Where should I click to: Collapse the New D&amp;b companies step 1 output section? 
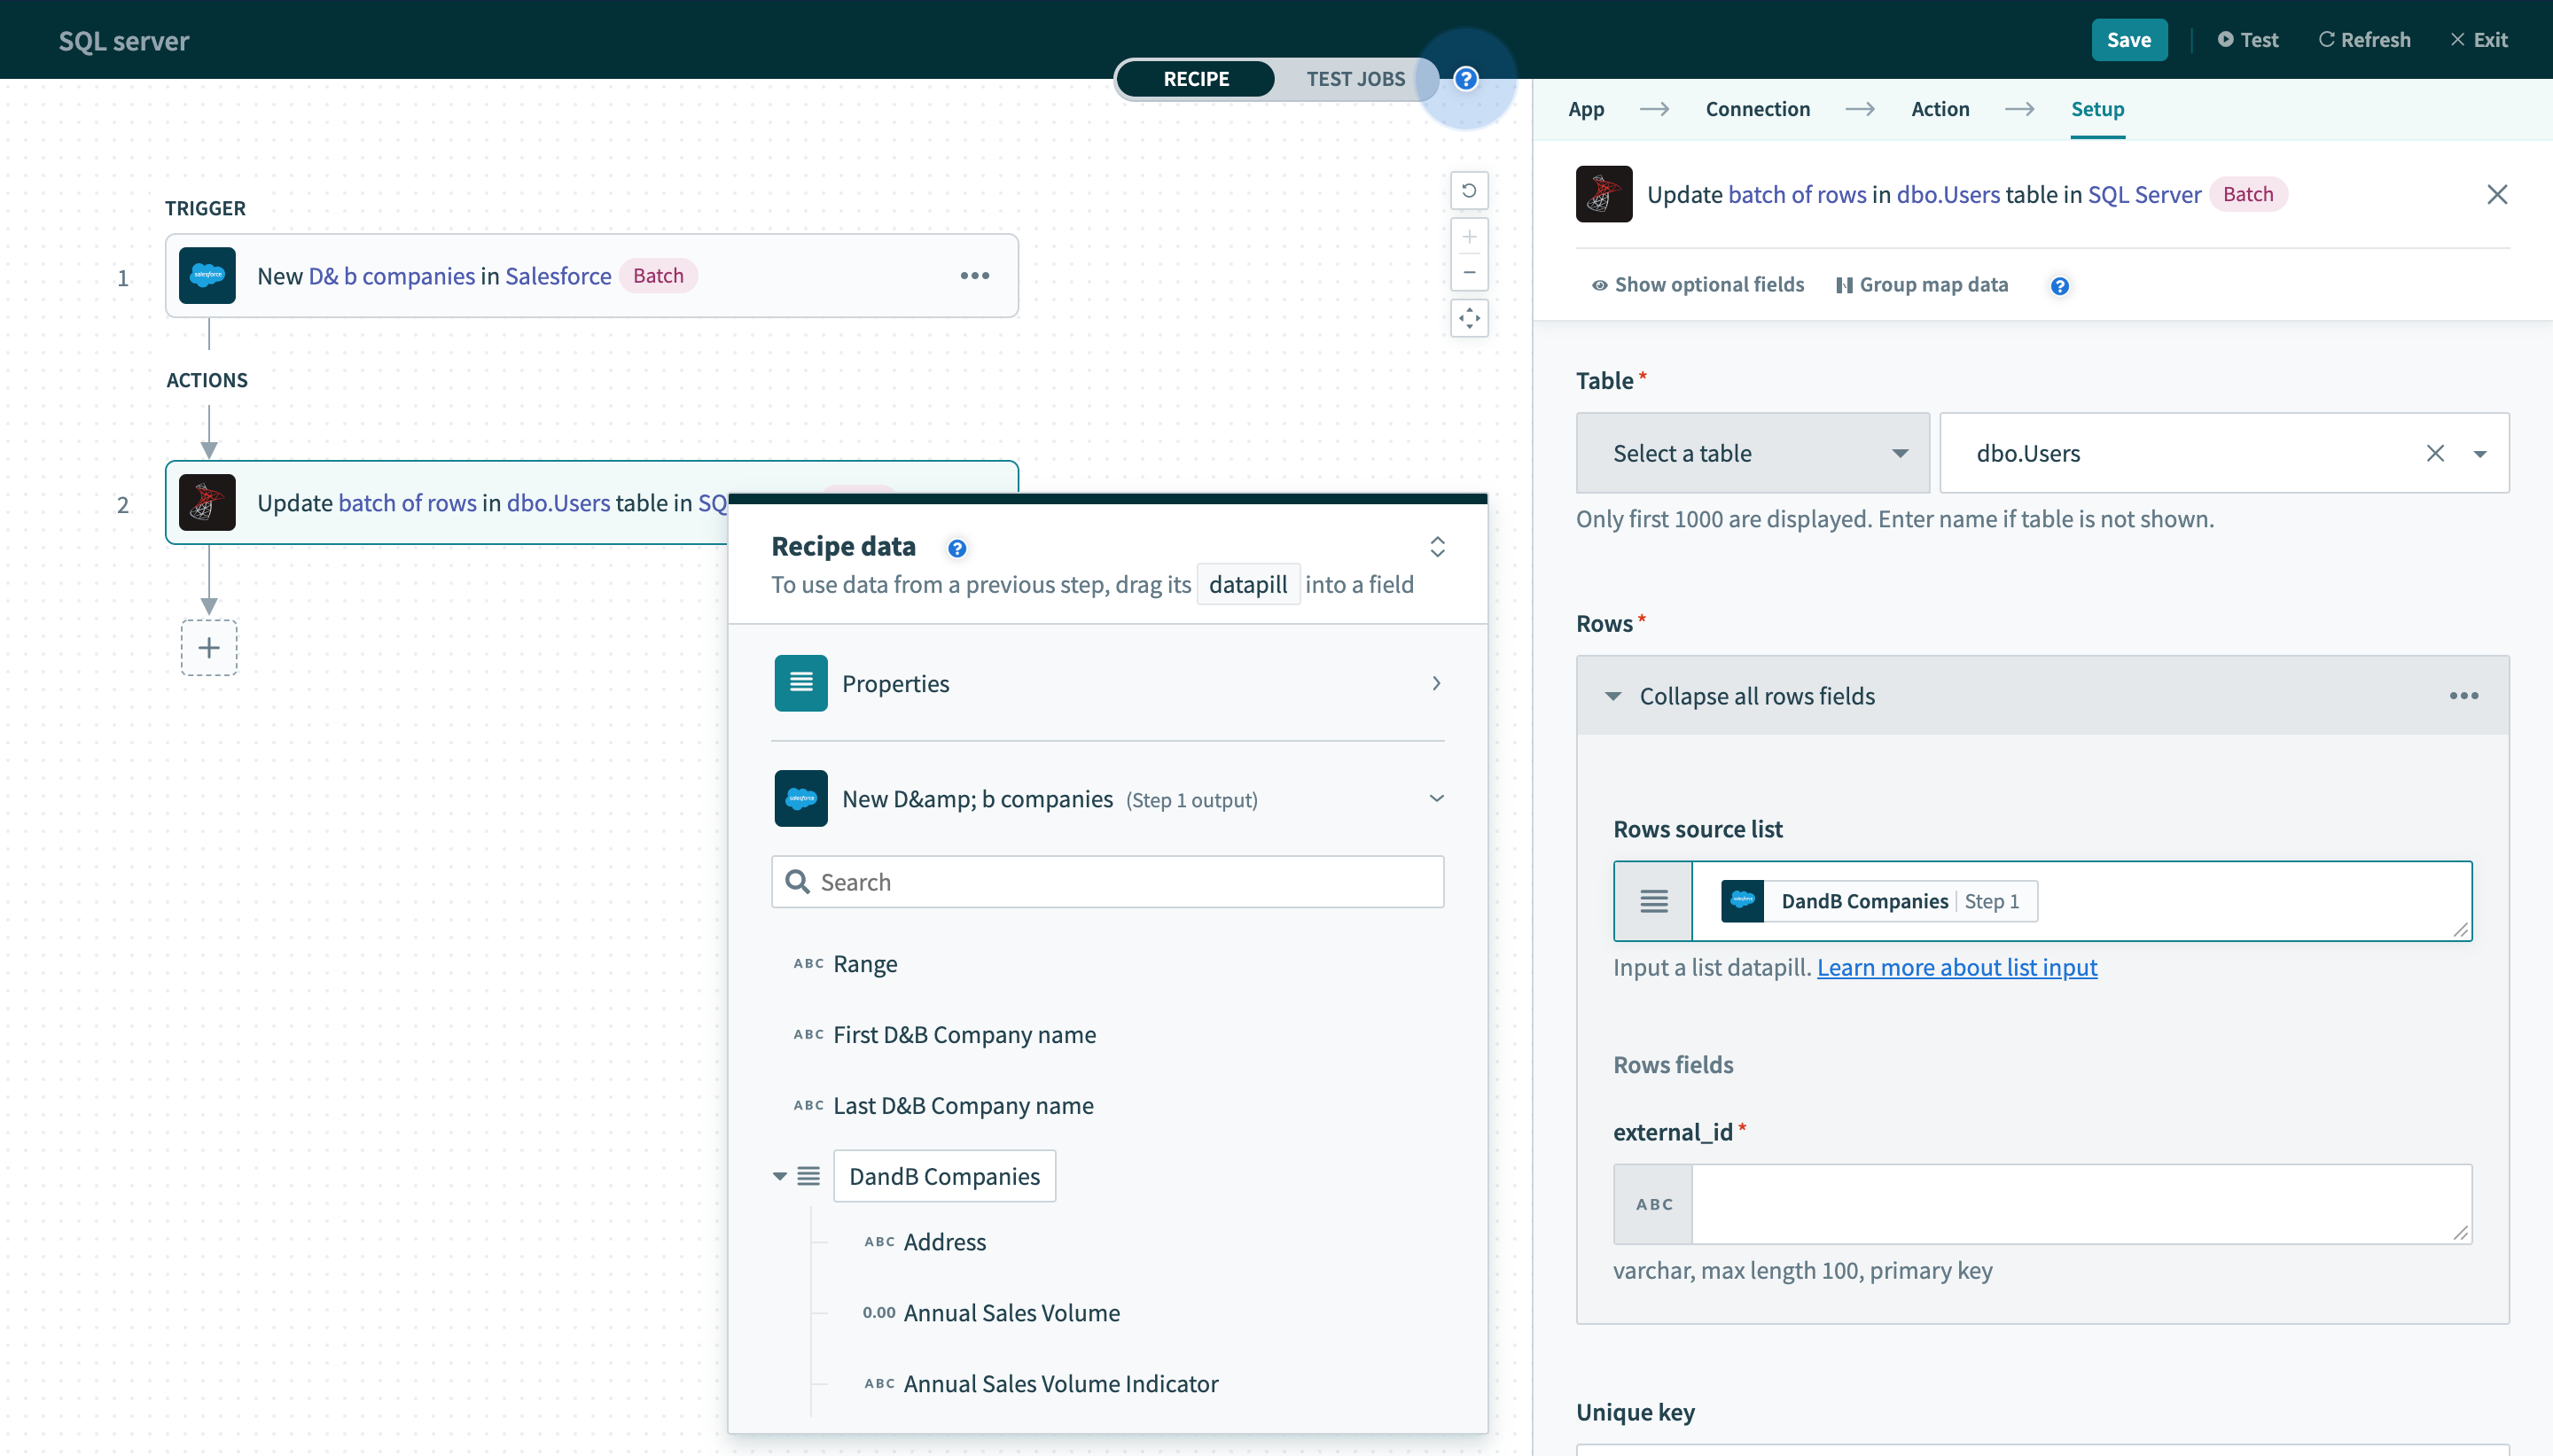pyautogui.click(x=1436, y=799)
